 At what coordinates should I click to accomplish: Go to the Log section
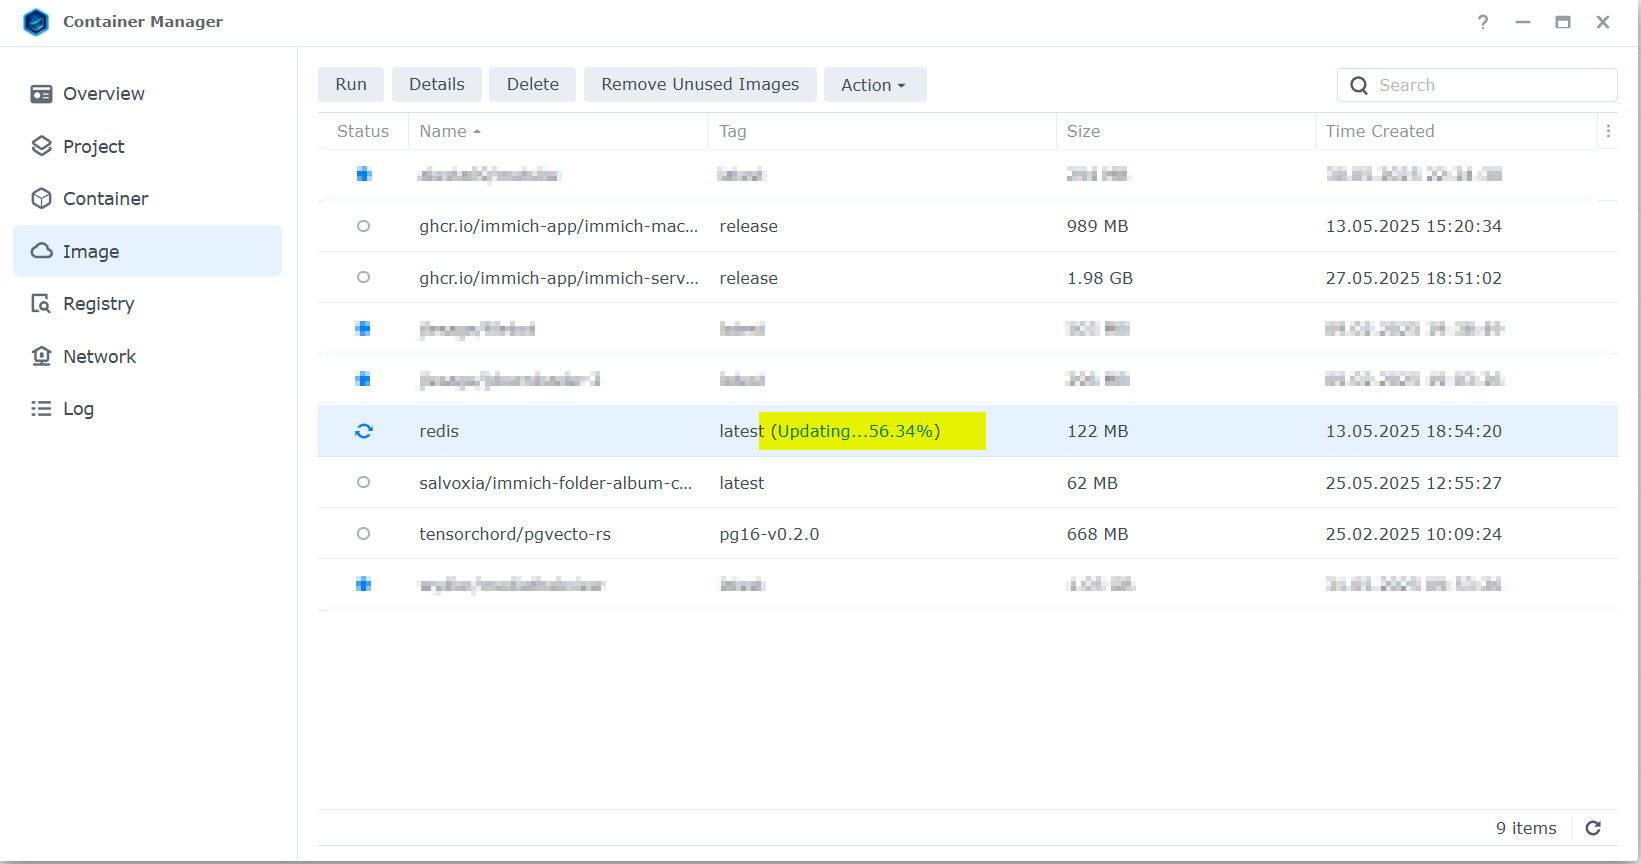pyautogui.click(x=147, y=409)
